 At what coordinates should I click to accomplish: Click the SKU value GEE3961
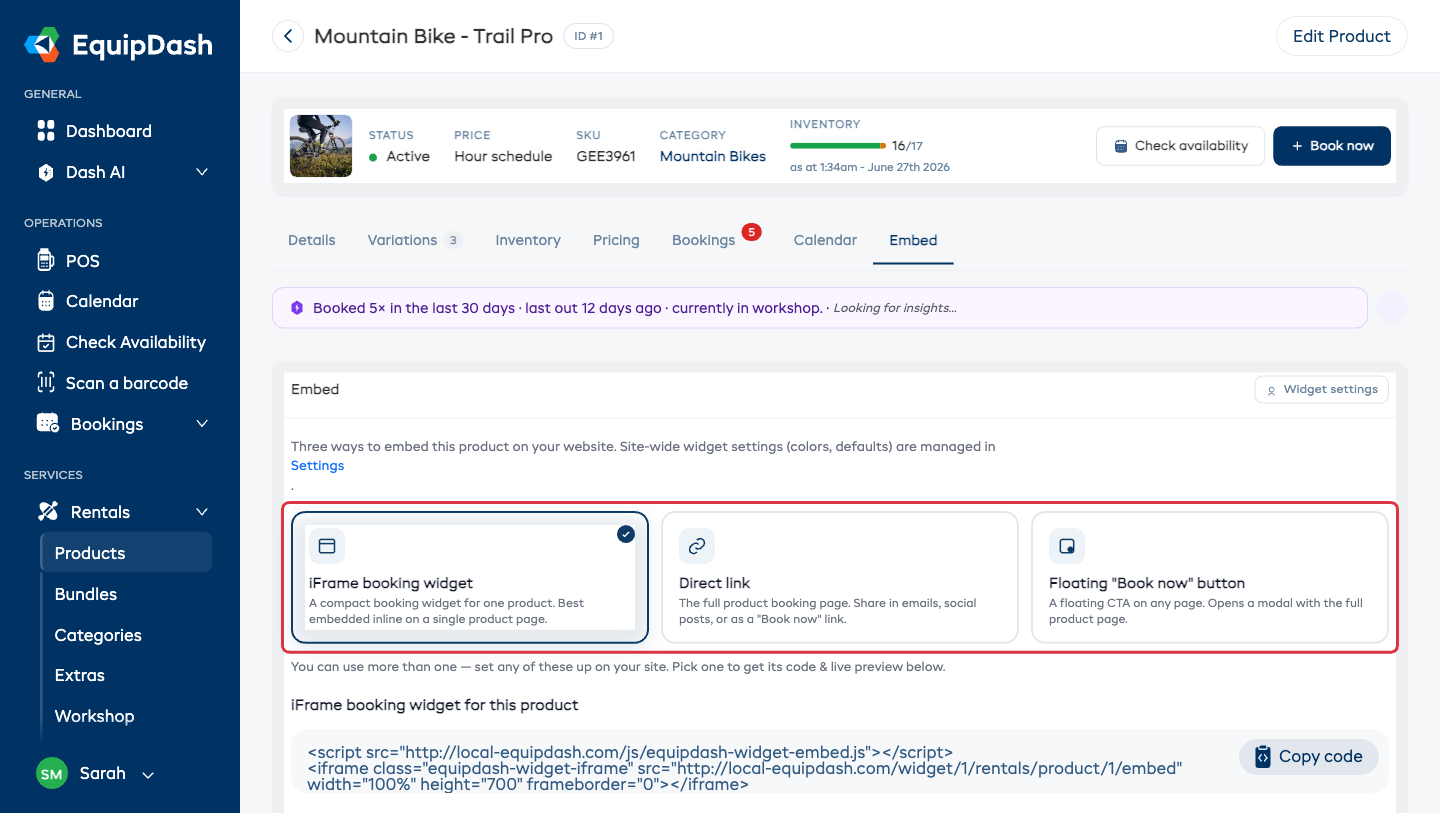coord(606,156)
